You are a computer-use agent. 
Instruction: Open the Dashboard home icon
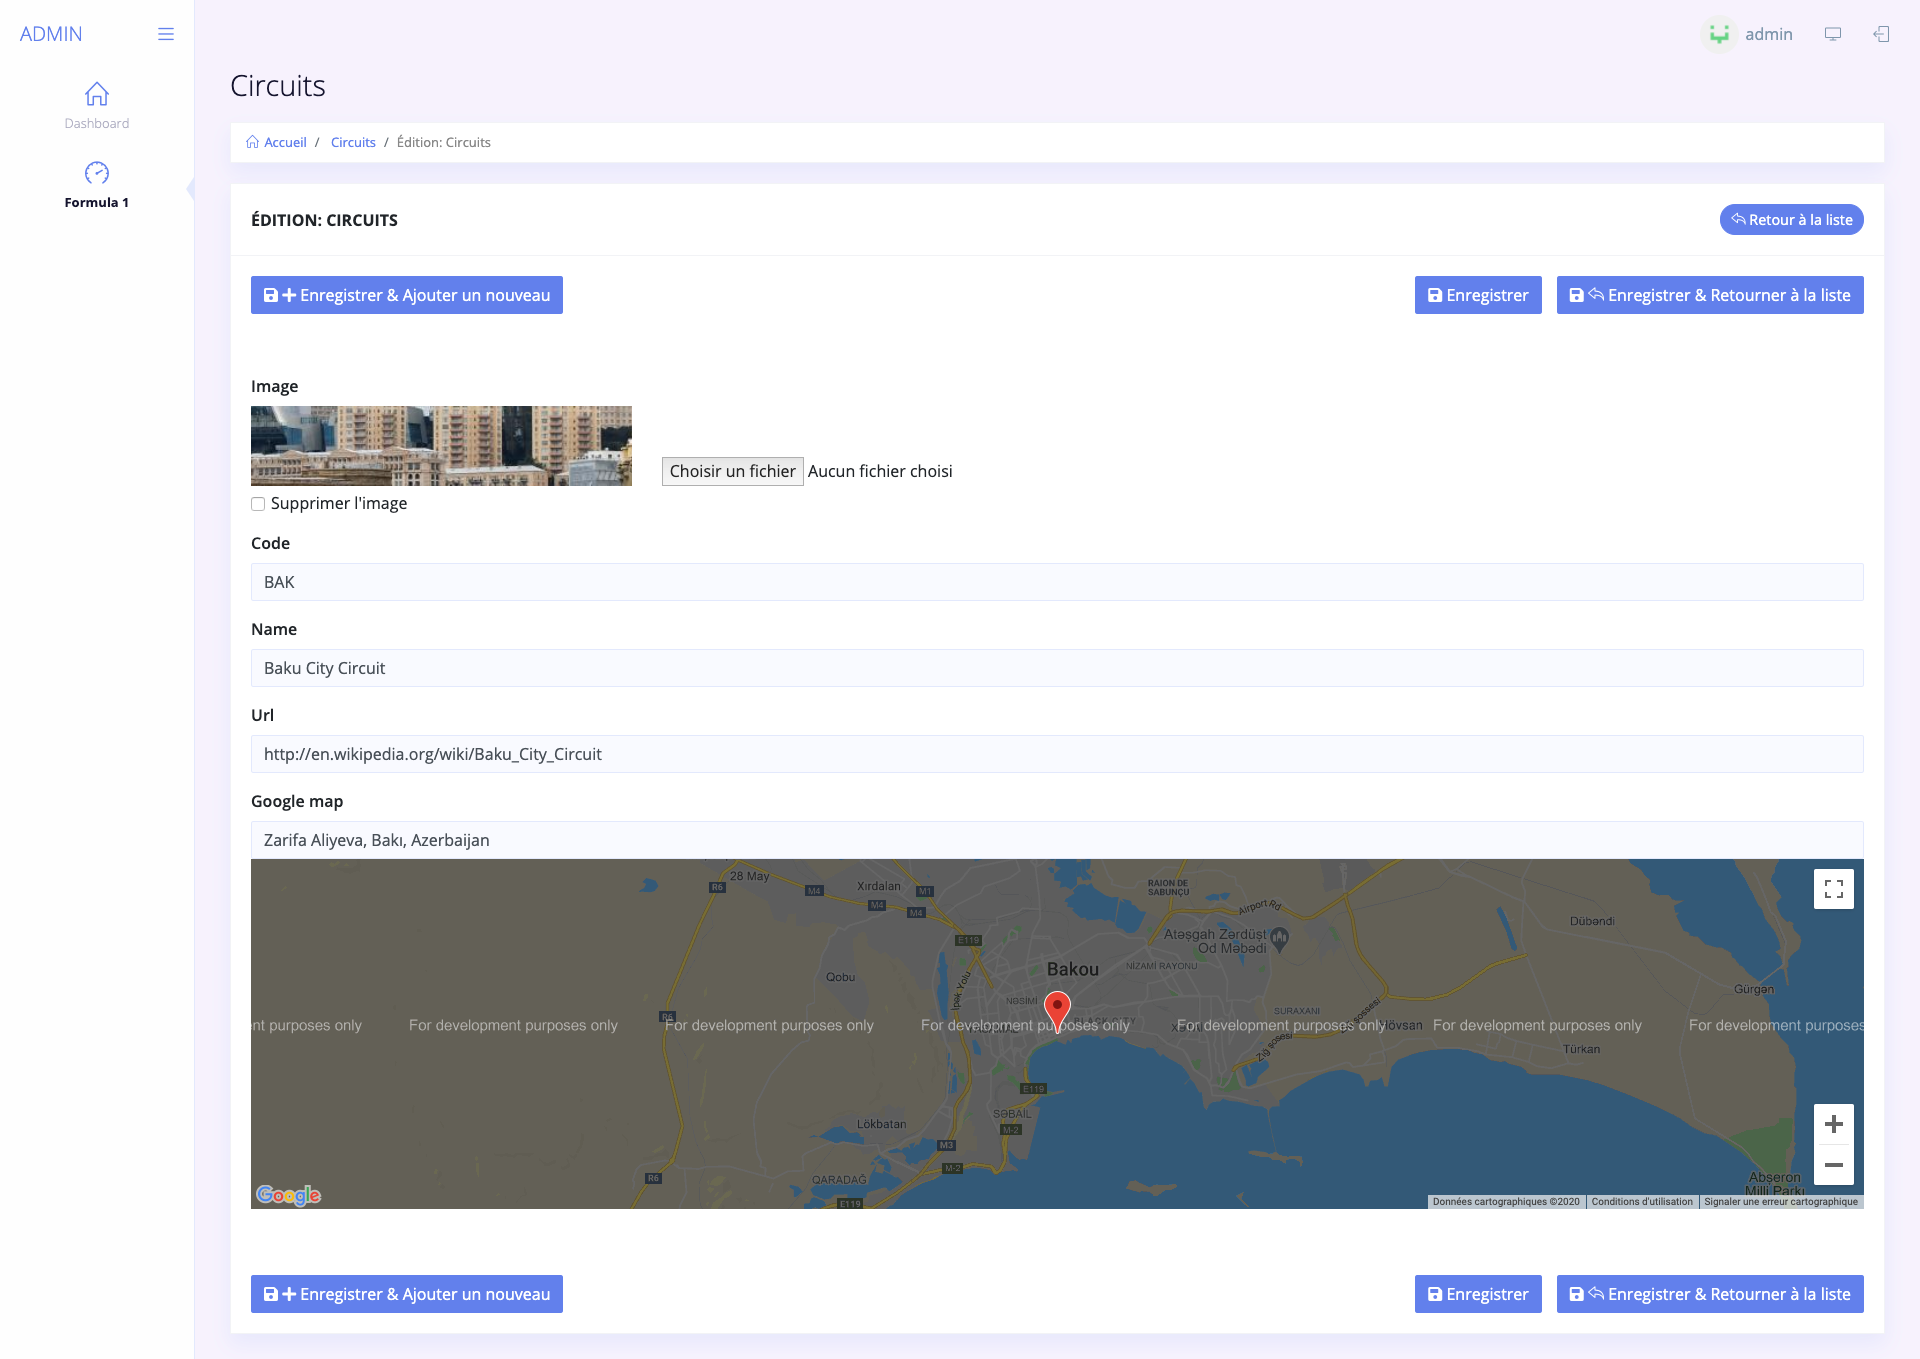click(x=97, y=94)
